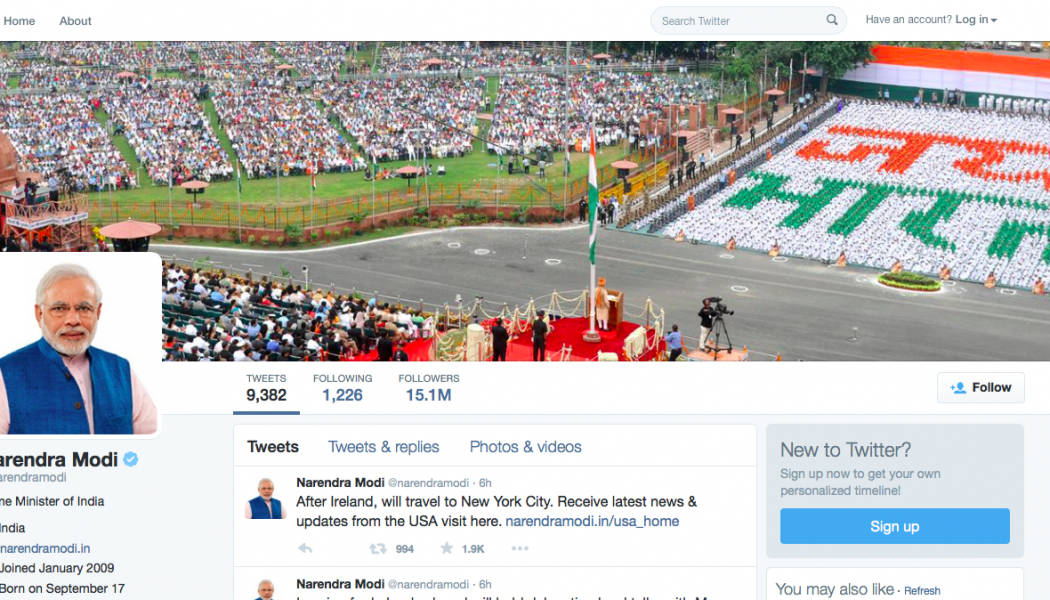Open the About menu item
The height and width of the screenshot is (600, 1050).
tap(75, 21)
